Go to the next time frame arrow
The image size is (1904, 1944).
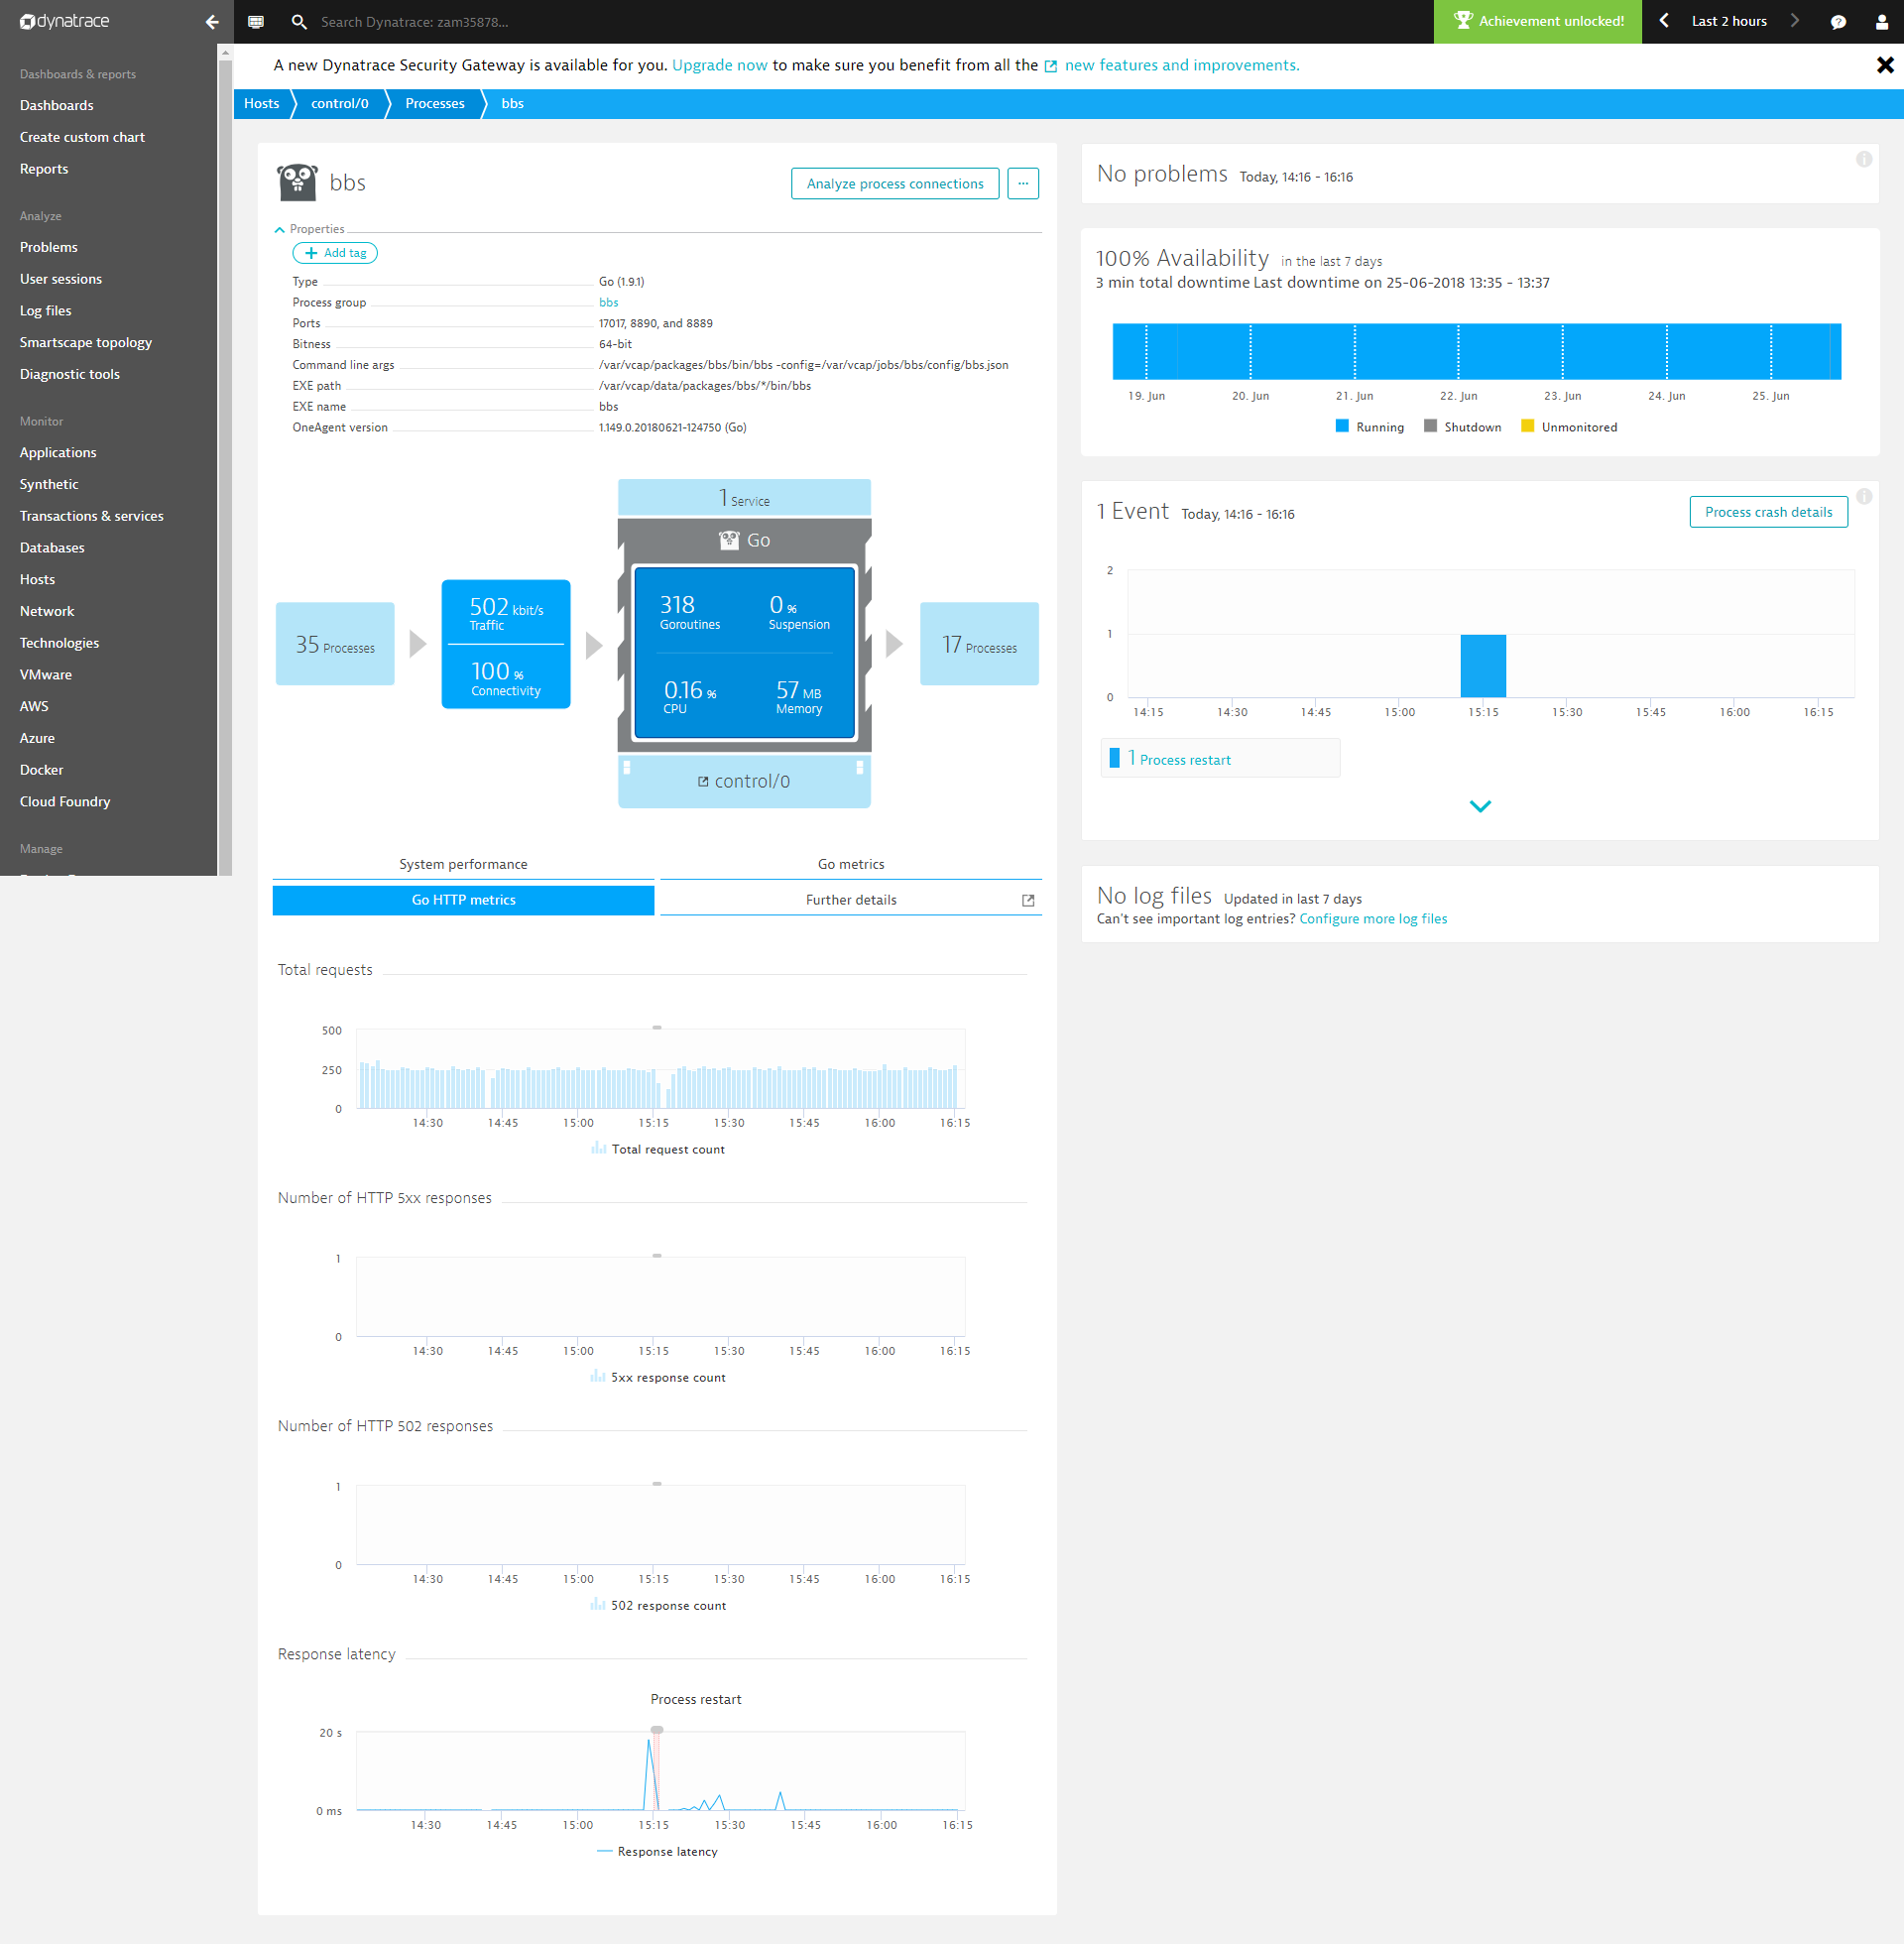tap(1794, 21)
